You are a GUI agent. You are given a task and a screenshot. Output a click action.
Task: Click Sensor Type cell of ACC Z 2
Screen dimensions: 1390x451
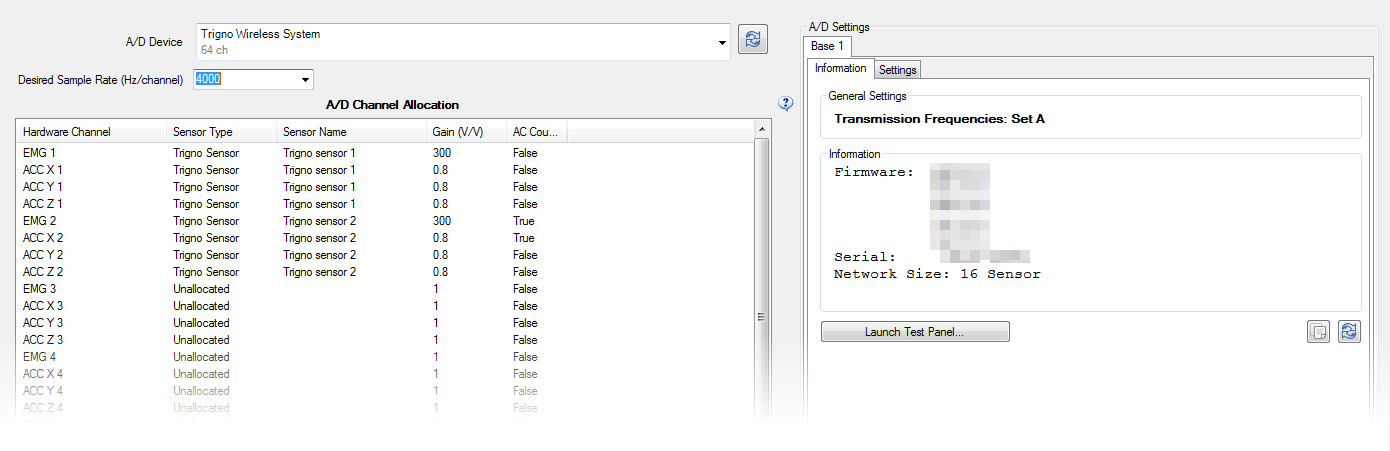click(206, 271)
